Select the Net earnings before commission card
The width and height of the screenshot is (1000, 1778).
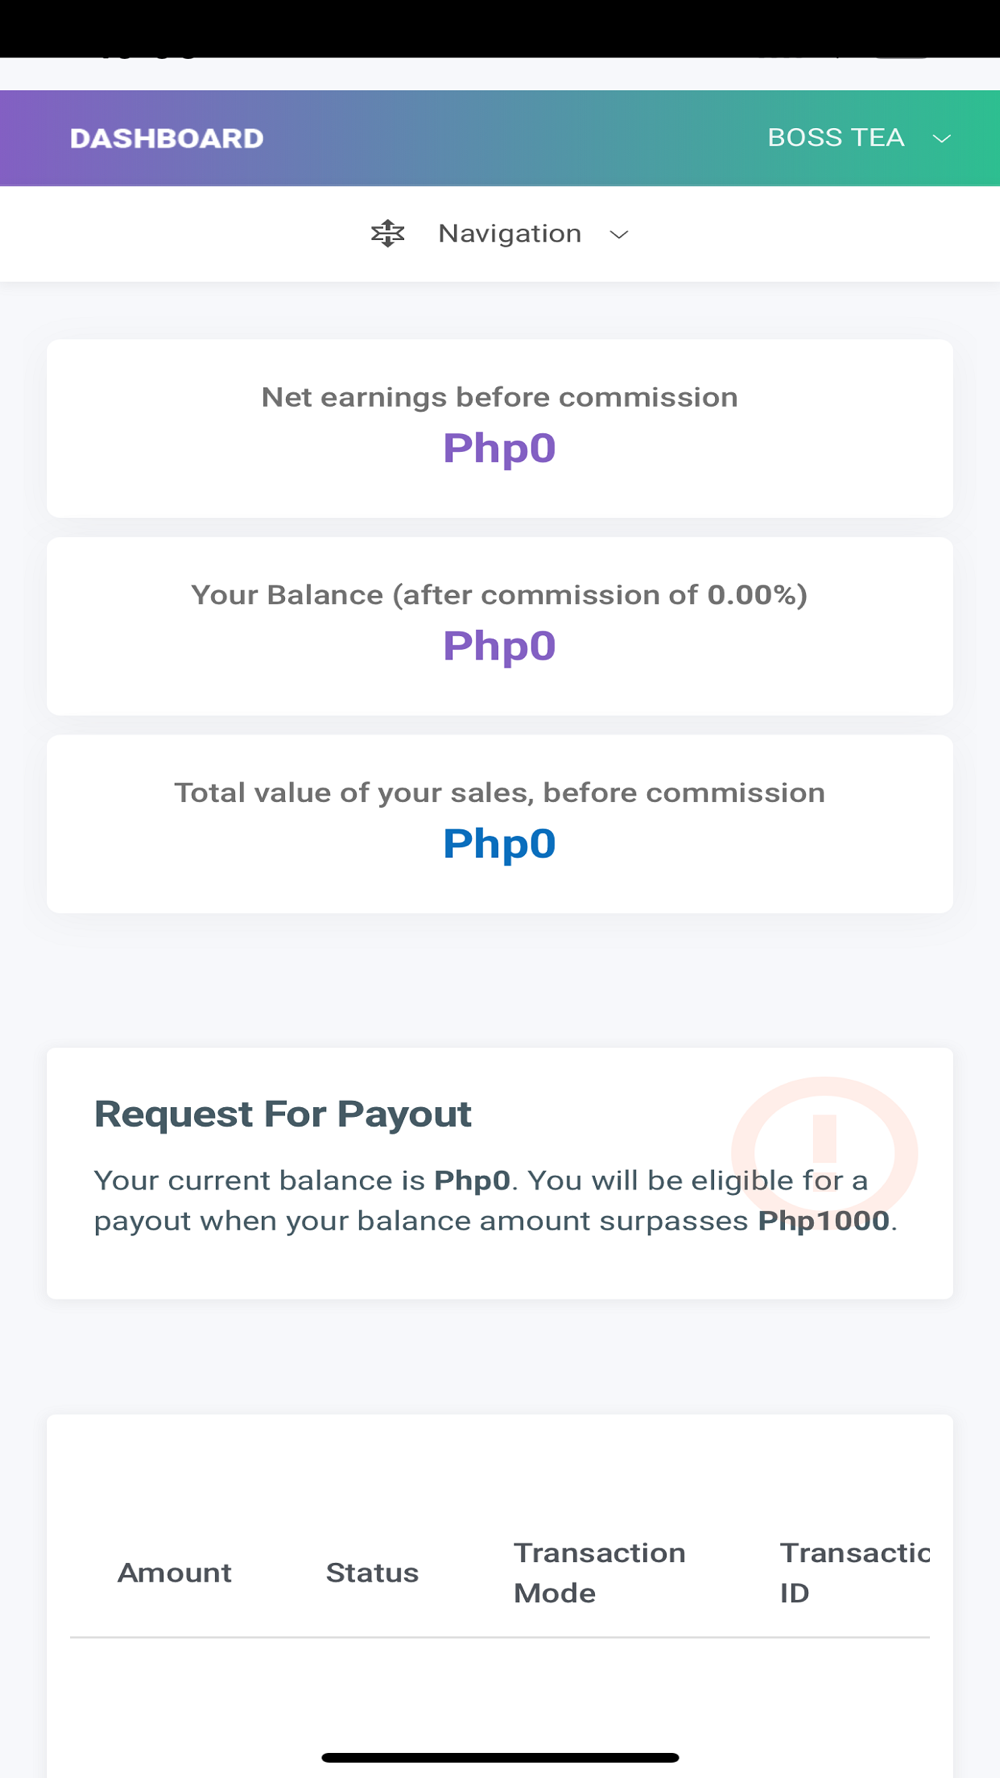point(500,428)
